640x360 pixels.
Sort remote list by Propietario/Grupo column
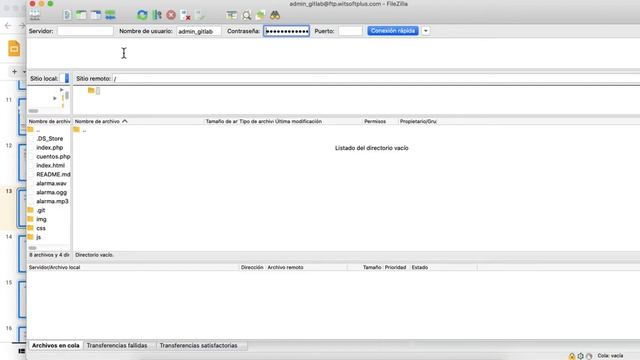click(x=418, y=121)
